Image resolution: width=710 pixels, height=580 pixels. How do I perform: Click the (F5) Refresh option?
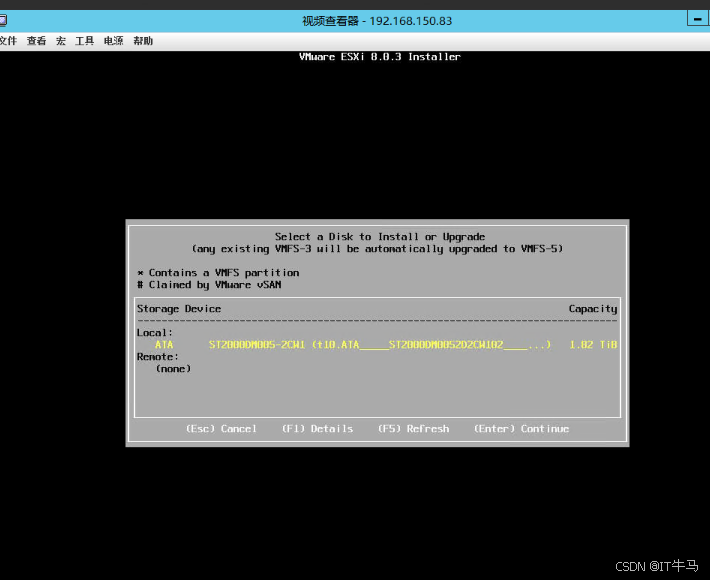(413, 429)
